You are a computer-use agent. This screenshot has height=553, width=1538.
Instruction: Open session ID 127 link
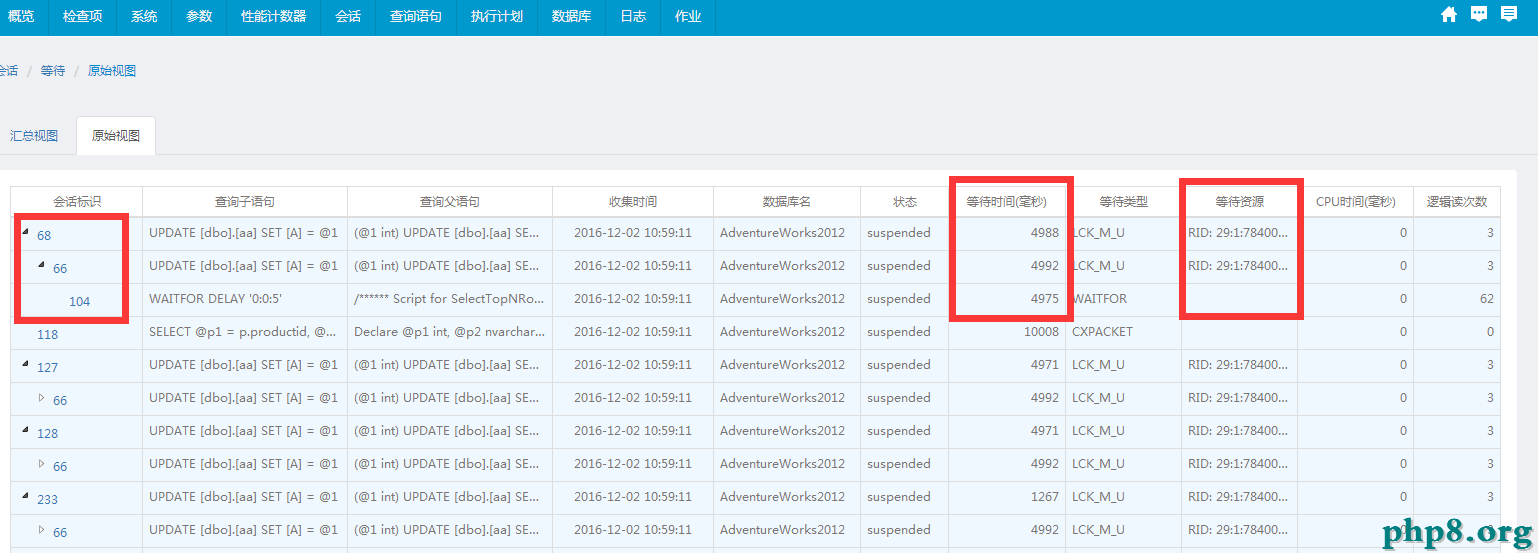48,368
